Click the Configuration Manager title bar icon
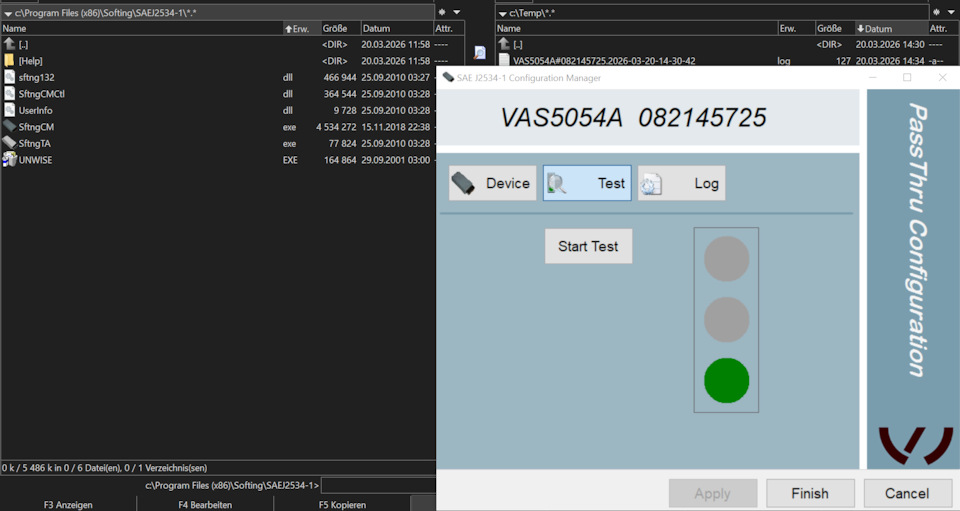This screenshot has width=960, height=511. click(448, 78)
